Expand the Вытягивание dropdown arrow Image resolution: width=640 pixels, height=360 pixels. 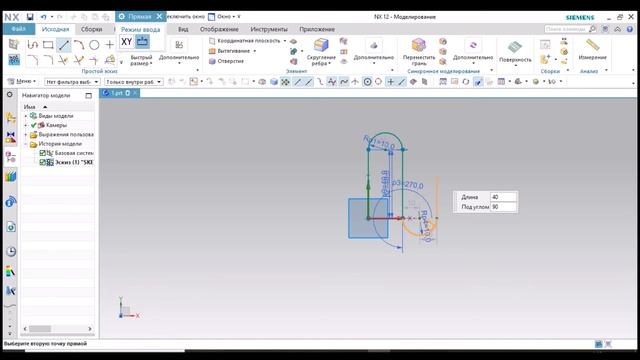[255, 51]
